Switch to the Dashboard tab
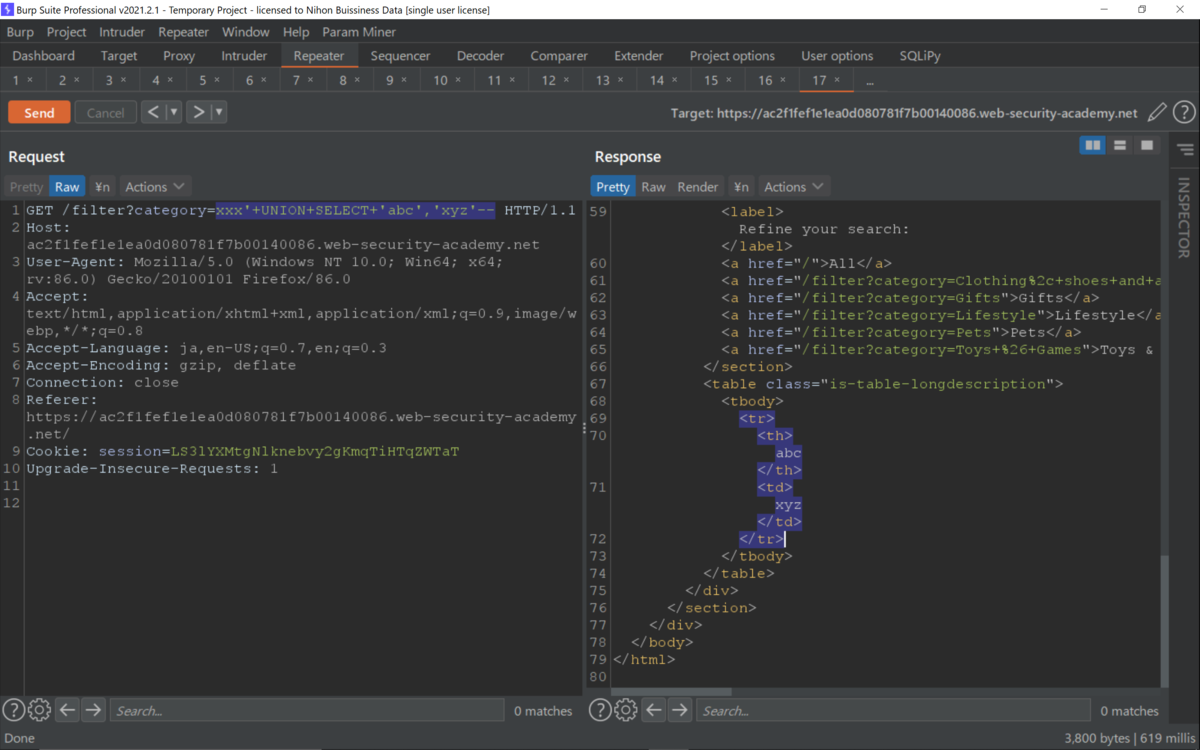 (x=44, y=56)
